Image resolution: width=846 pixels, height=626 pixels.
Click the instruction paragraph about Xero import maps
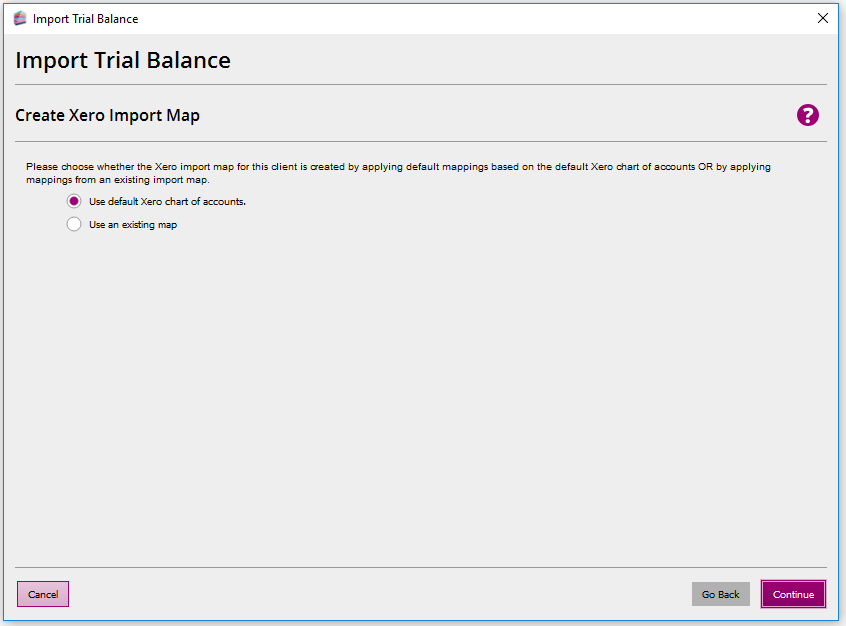[398, 173]
